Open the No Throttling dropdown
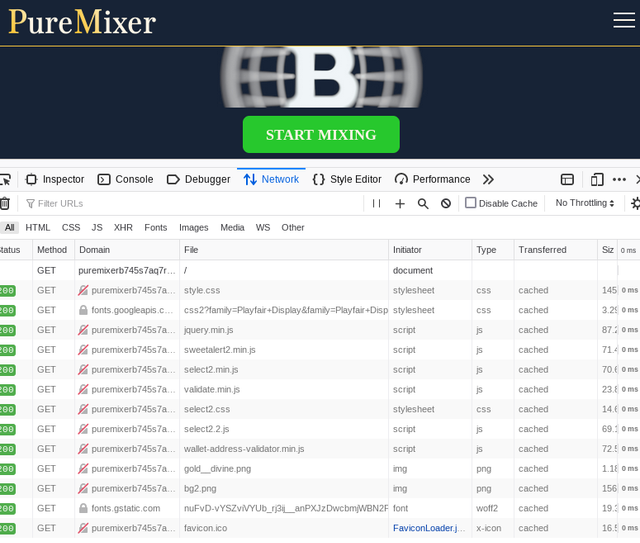This screenshot has height=543, width=640. click(x=584, y=203)
